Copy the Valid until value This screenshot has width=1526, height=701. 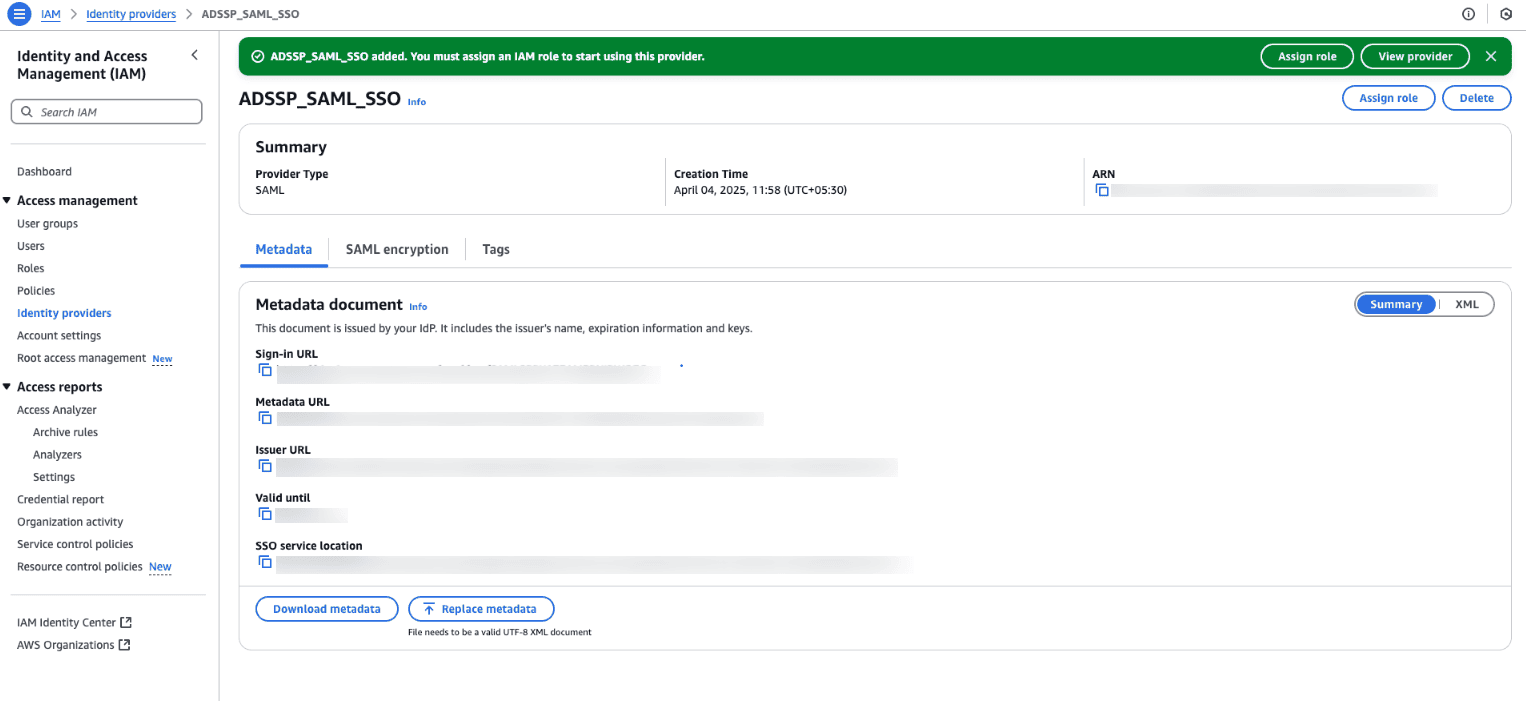pos(265,514)
